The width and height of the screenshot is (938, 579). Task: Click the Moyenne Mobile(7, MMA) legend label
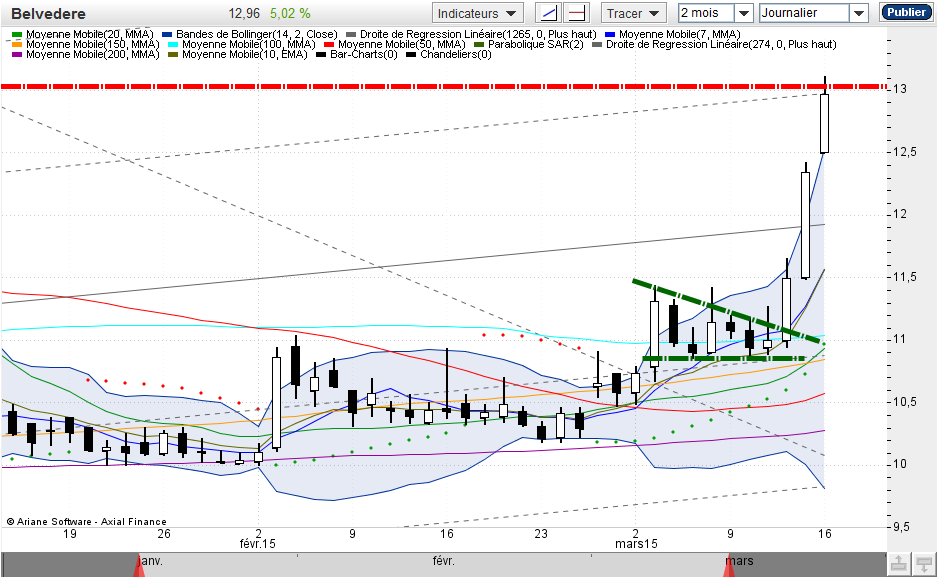[680, 35]
